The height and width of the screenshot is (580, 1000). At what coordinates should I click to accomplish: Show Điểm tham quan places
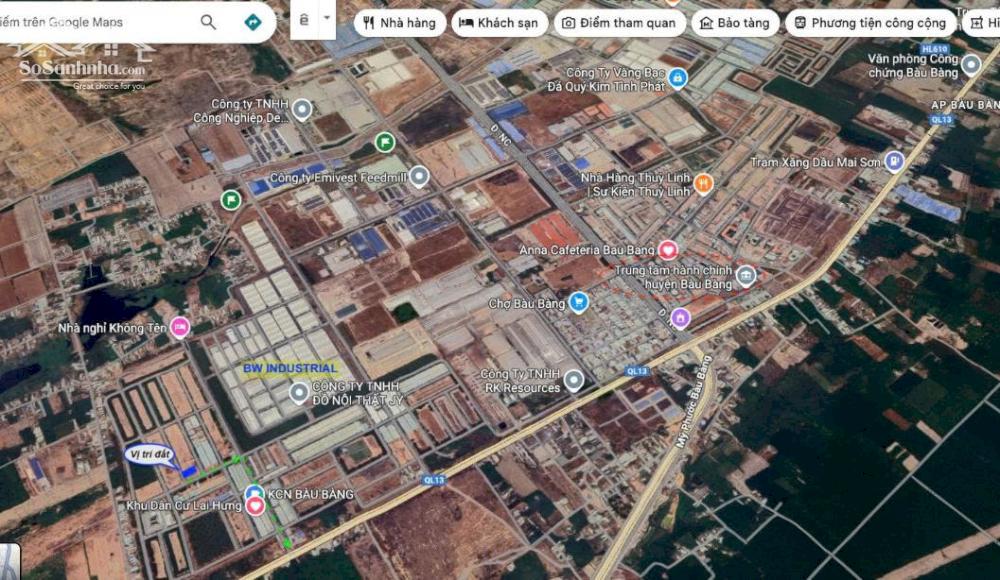[x=620, y=23]
